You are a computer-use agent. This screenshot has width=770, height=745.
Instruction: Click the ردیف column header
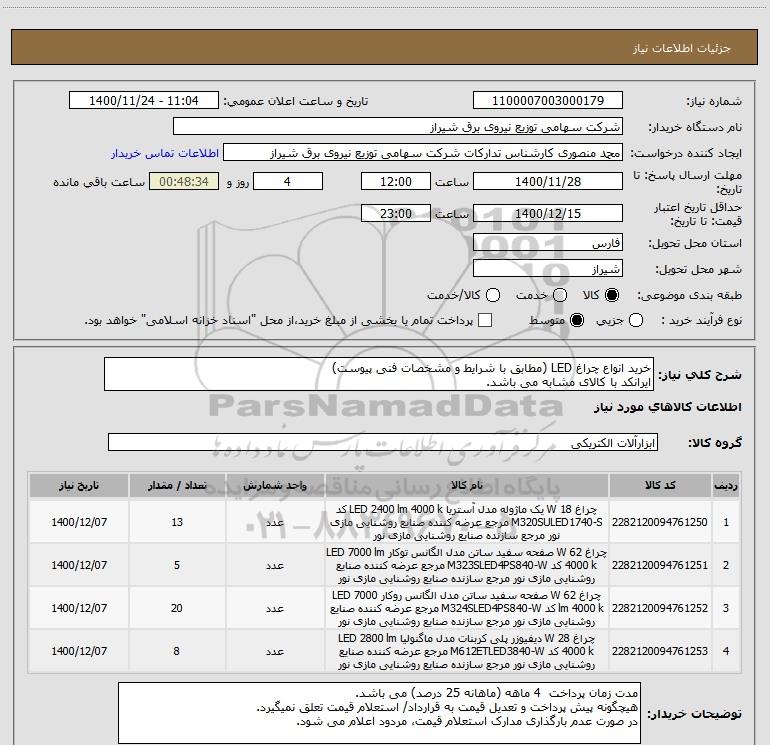pos(726,486)
